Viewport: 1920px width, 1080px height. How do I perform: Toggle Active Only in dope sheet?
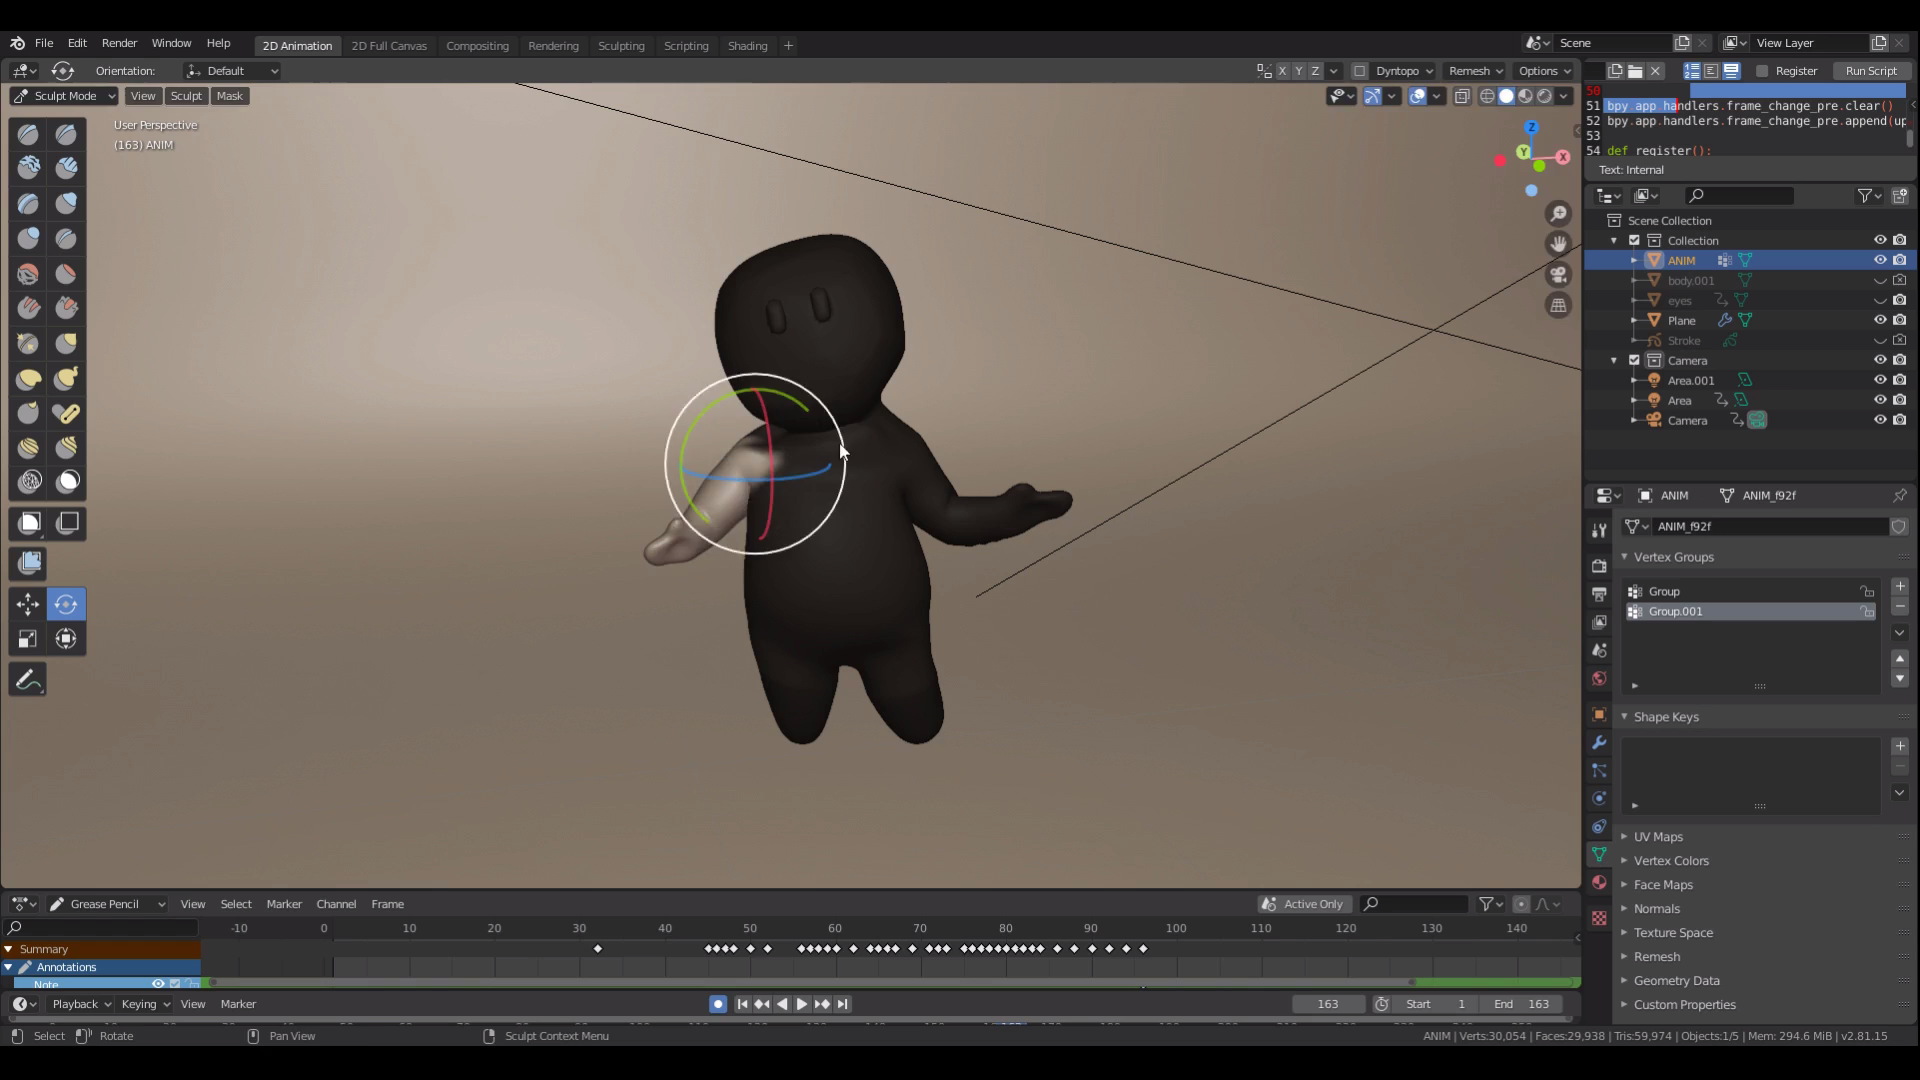[1304, 904]
